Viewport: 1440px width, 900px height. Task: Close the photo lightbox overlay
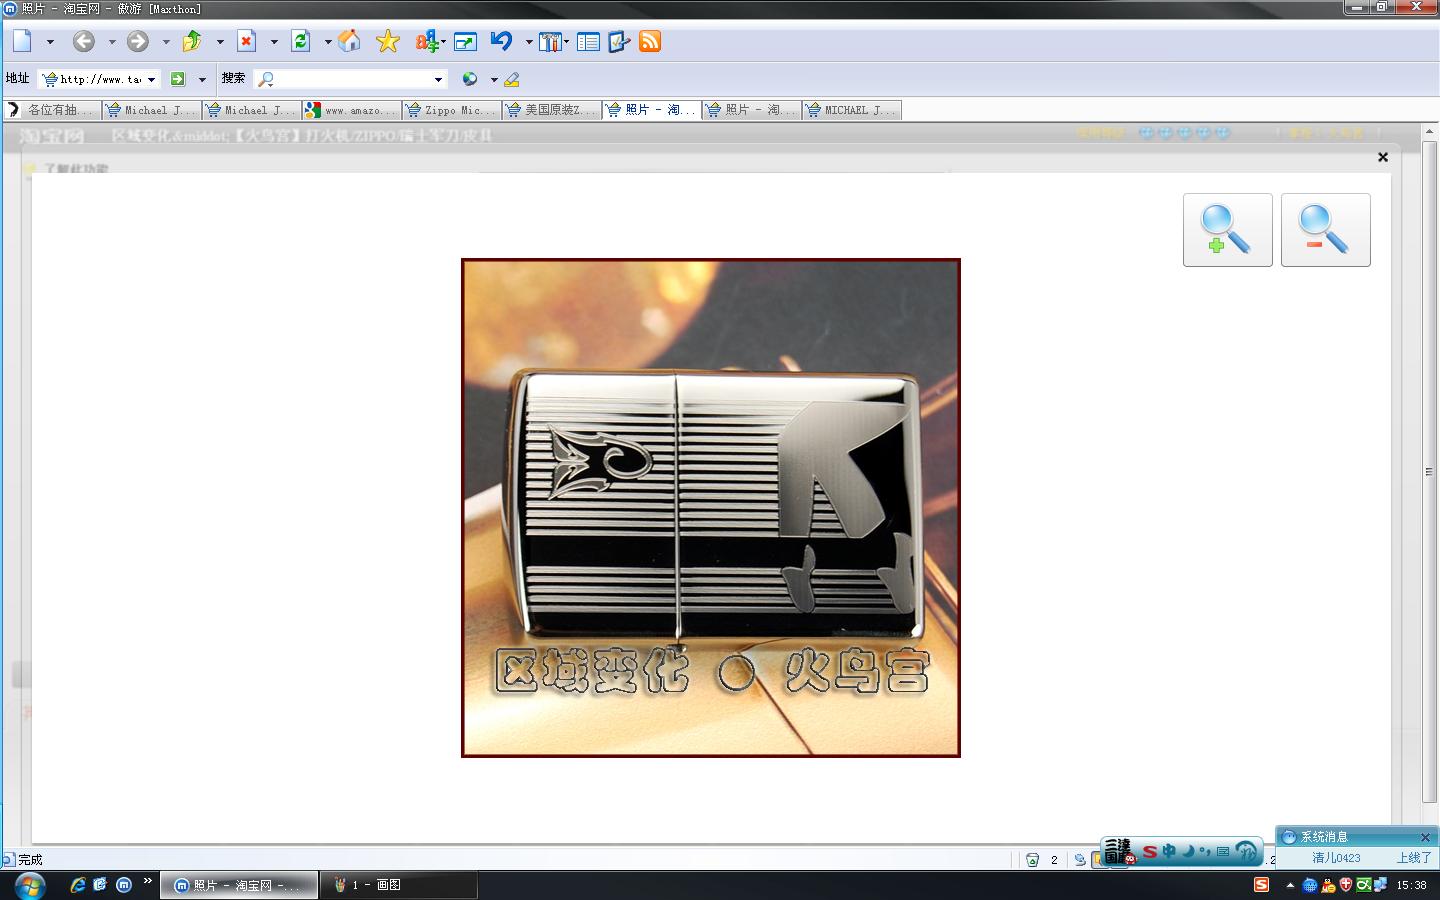click(x=1383, y=157)
